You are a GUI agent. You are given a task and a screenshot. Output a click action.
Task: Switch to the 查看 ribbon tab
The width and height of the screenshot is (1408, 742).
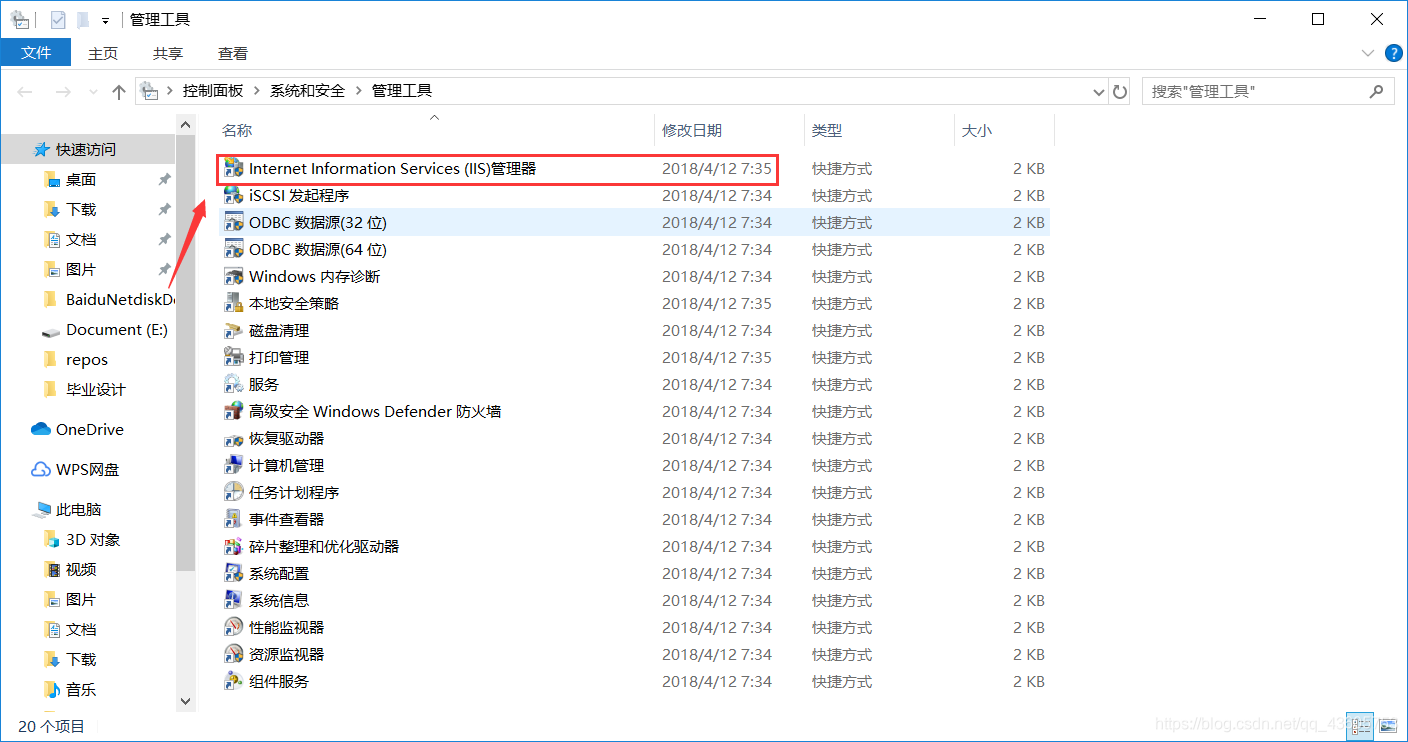click(x=233, y=53)
